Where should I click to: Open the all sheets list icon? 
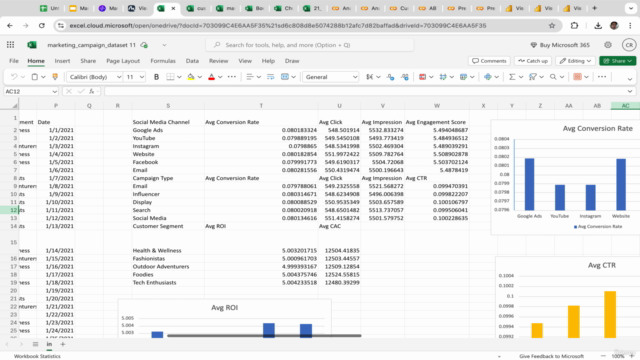pyautogui.click(x=36, y=344)
